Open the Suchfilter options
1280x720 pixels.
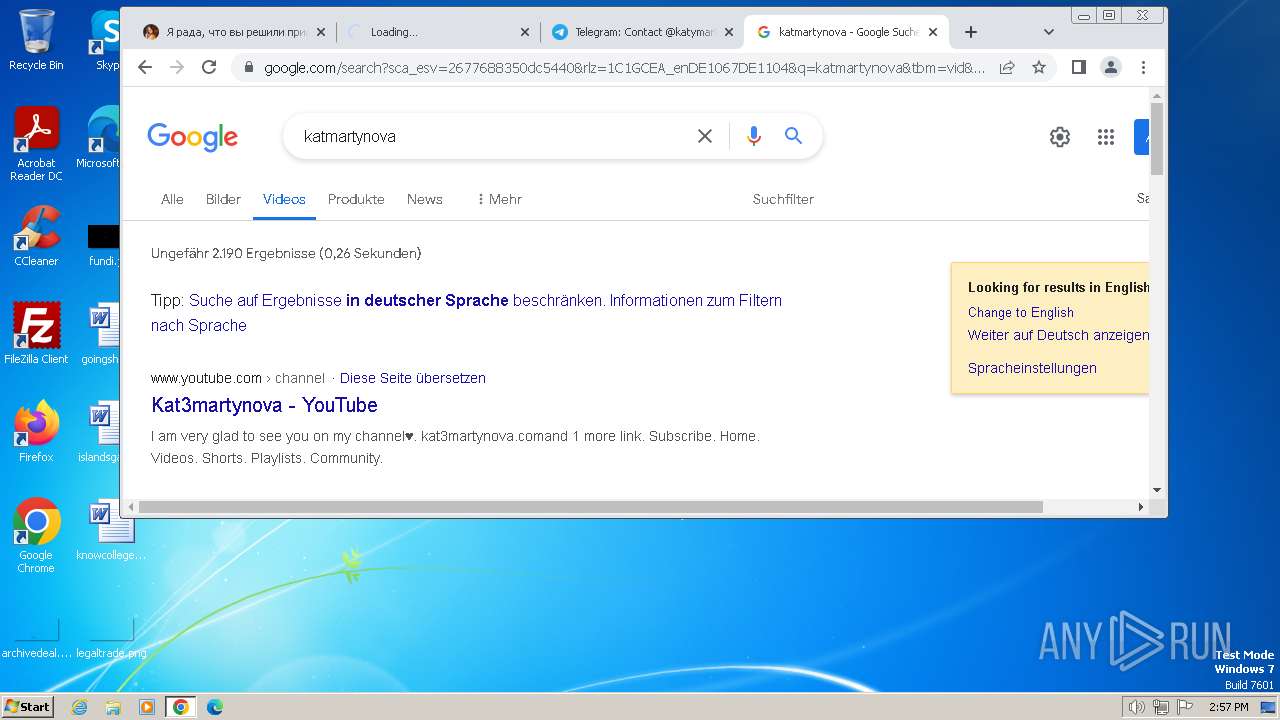coord(783,199)
